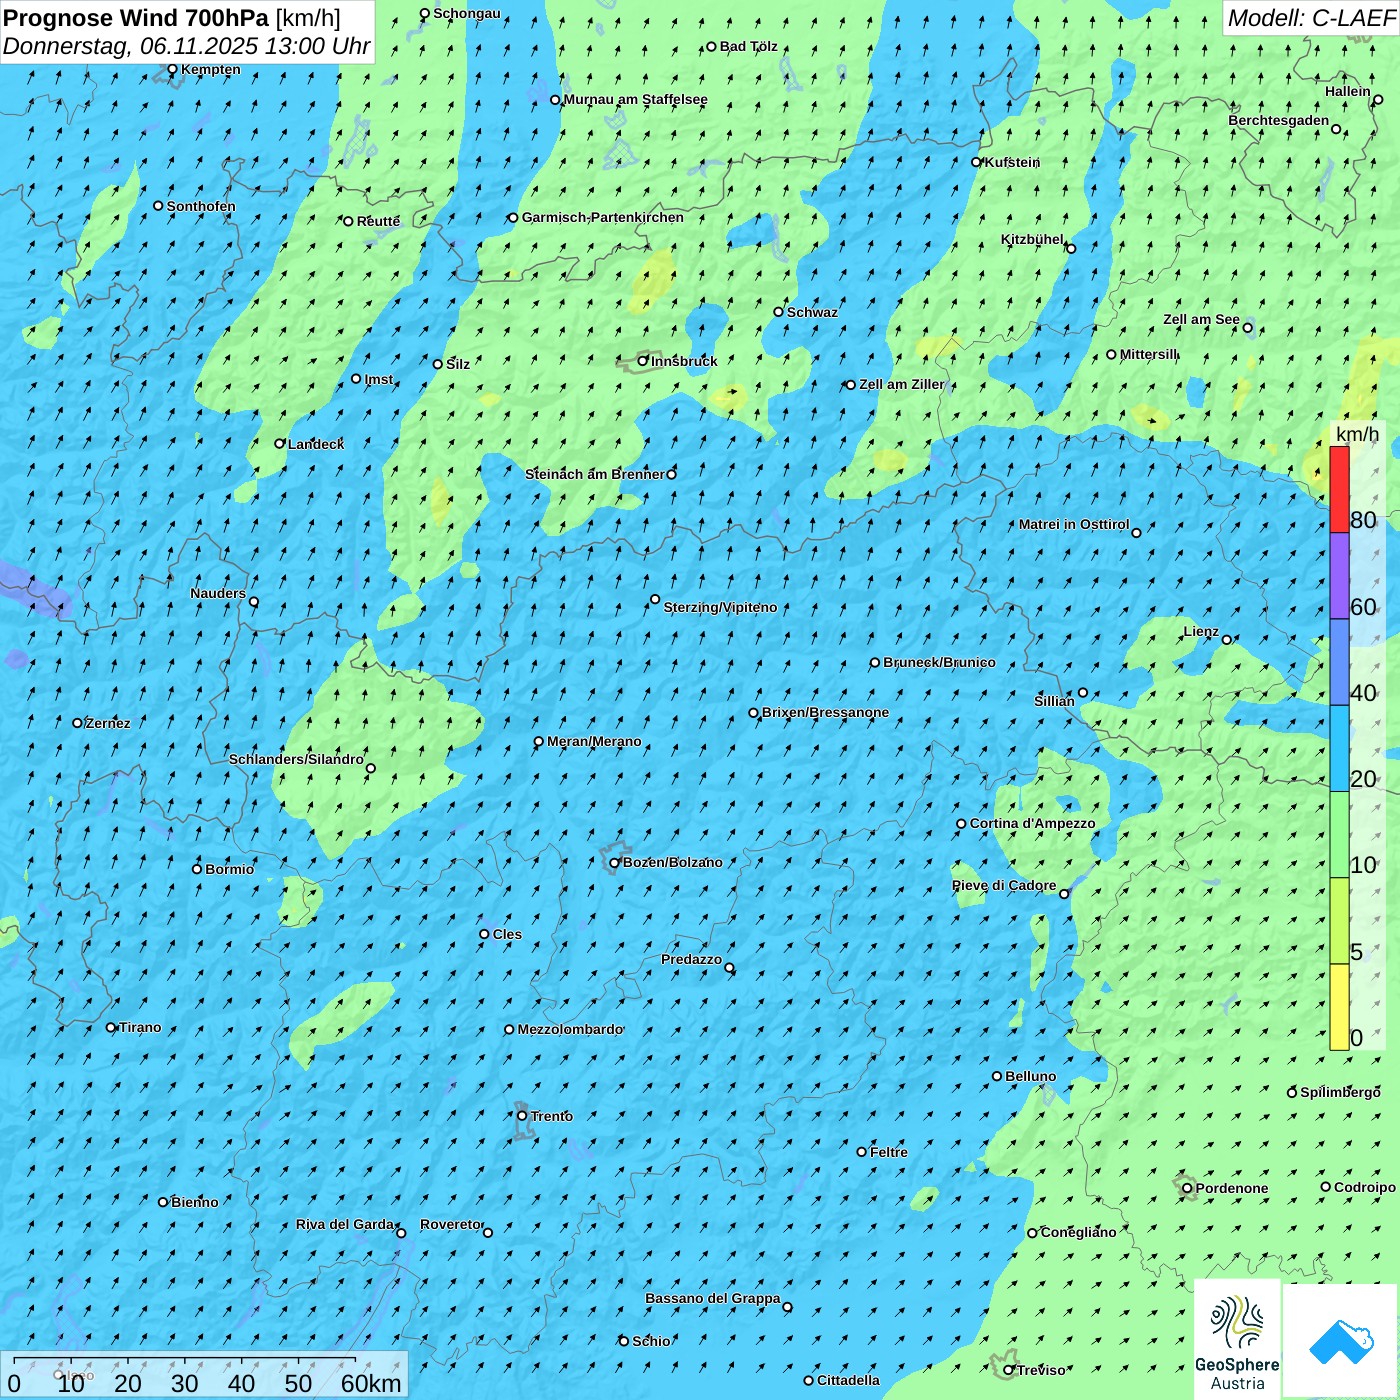Select the Nauders city label
1400x1400 pixels.
pos(218,593)
